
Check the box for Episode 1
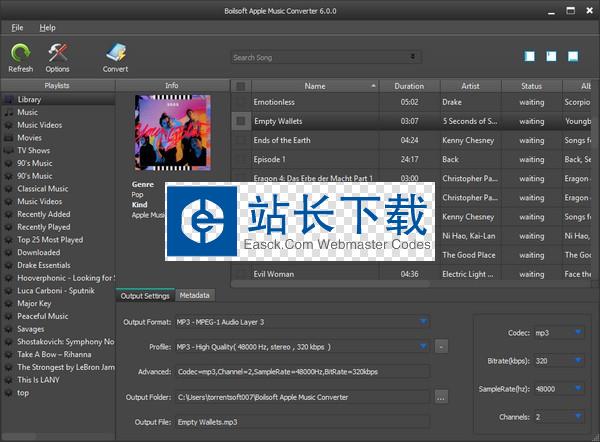click(241, 160)
